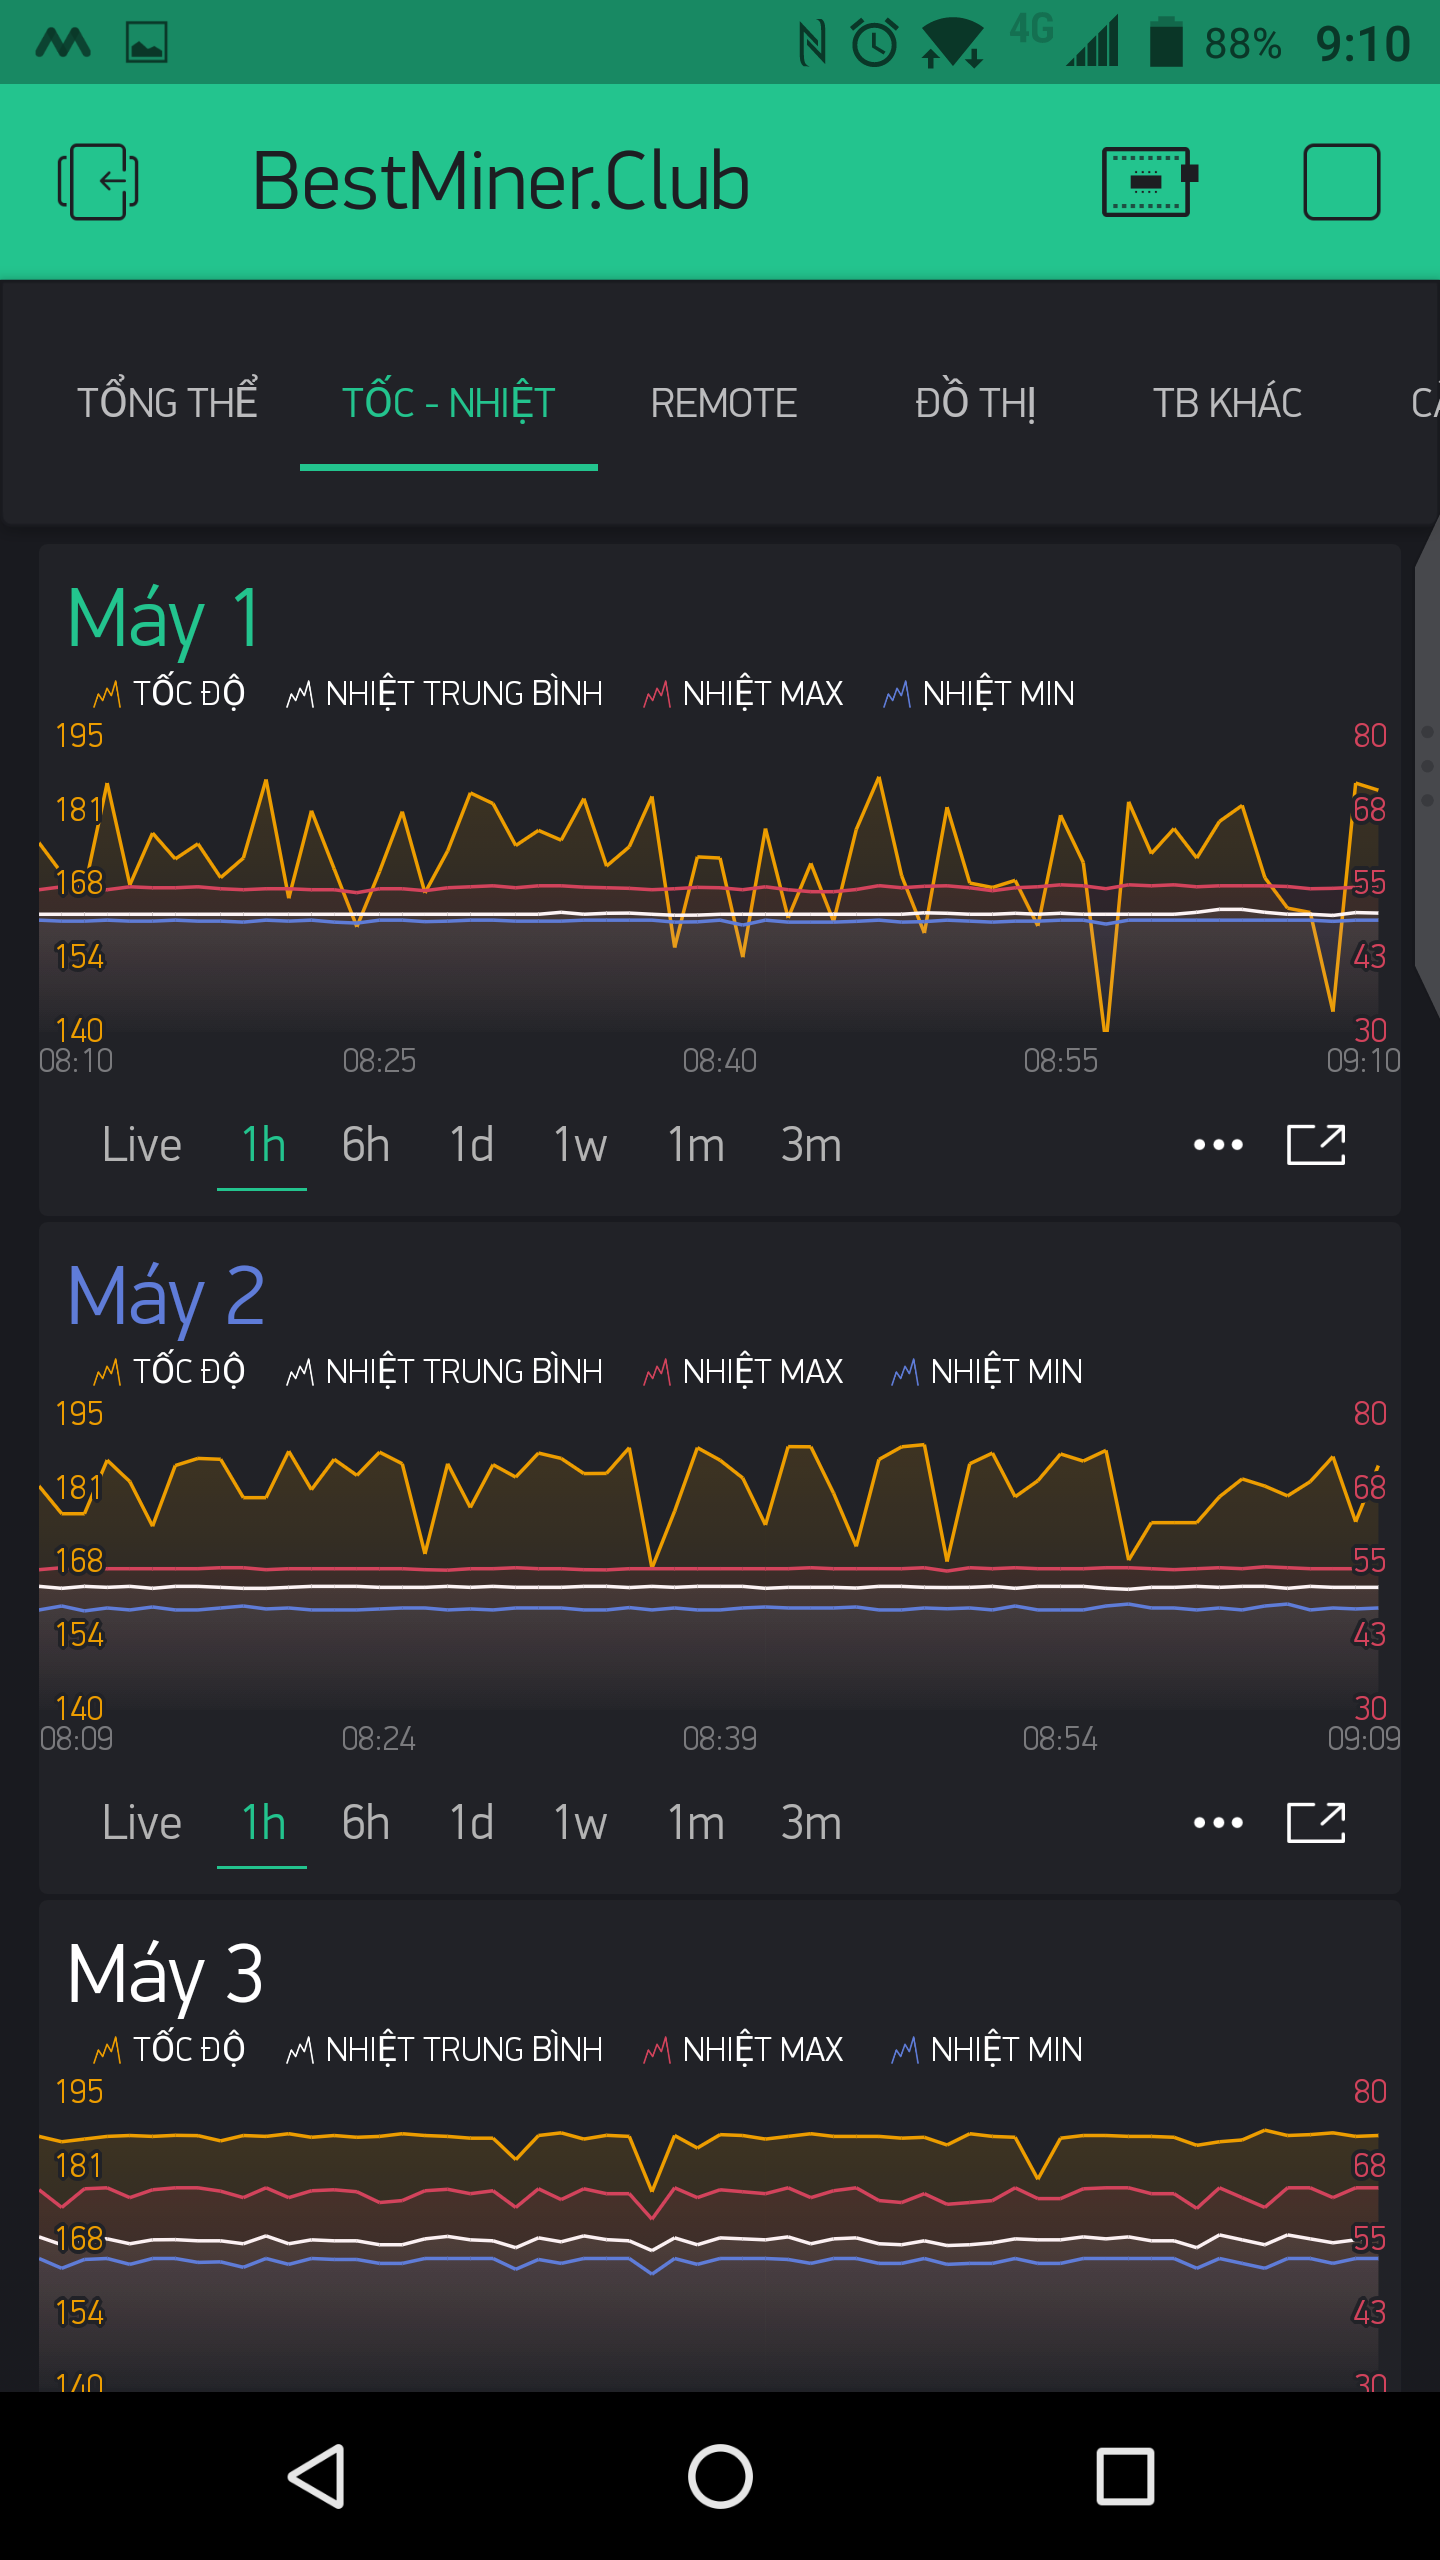Tap Android recent apps button
Screen dimensions: 1440x2560
coord(1125,2476)
